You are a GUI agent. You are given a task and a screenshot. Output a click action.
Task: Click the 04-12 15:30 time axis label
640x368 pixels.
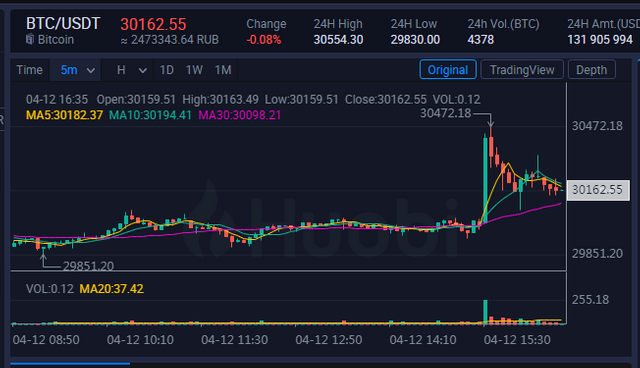[517, 340]
